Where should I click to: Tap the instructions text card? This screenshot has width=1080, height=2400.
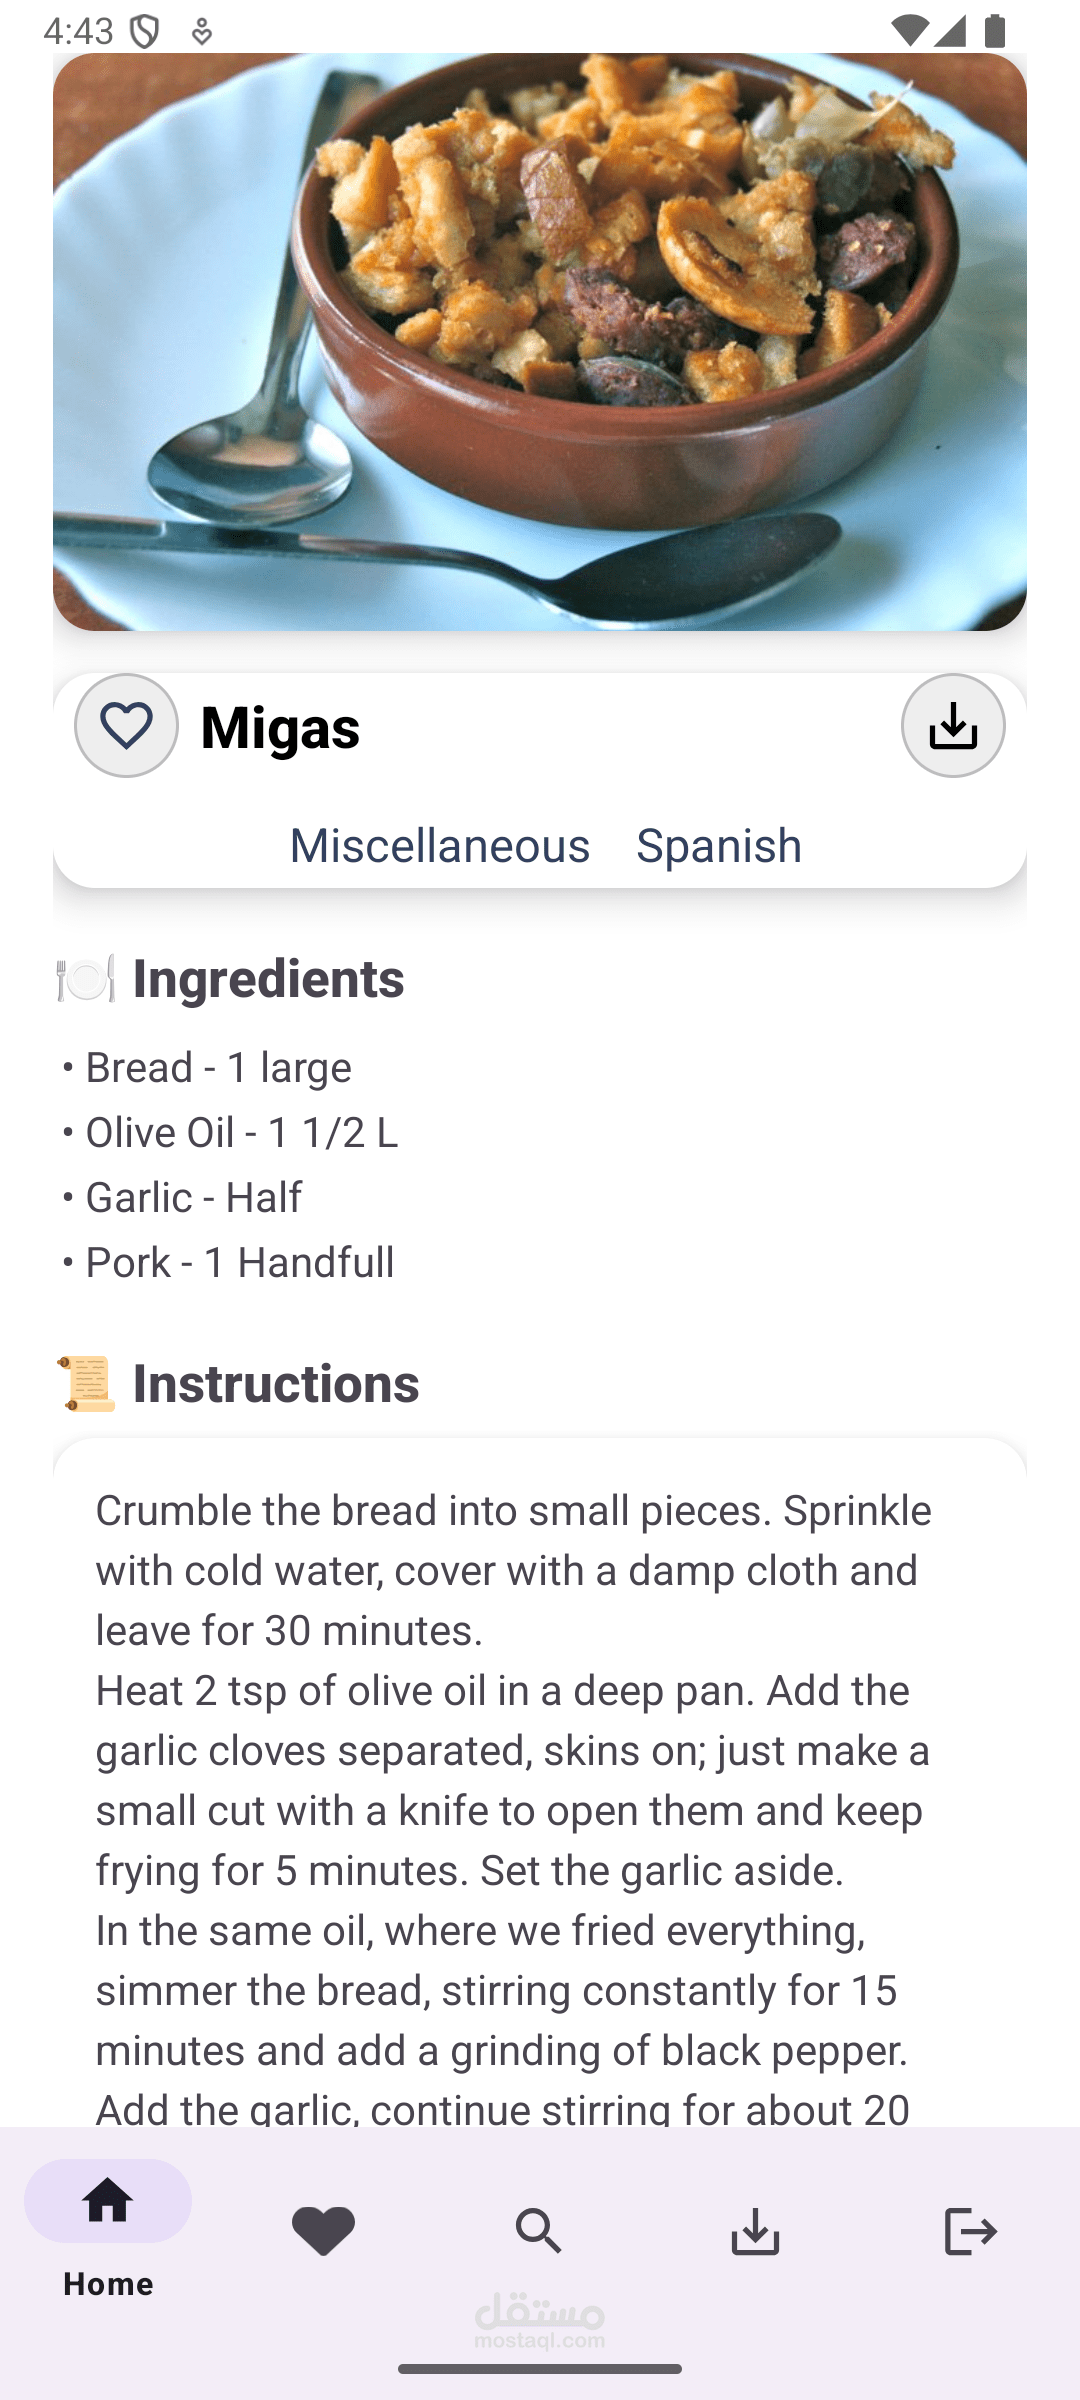tap(540, 1780)
